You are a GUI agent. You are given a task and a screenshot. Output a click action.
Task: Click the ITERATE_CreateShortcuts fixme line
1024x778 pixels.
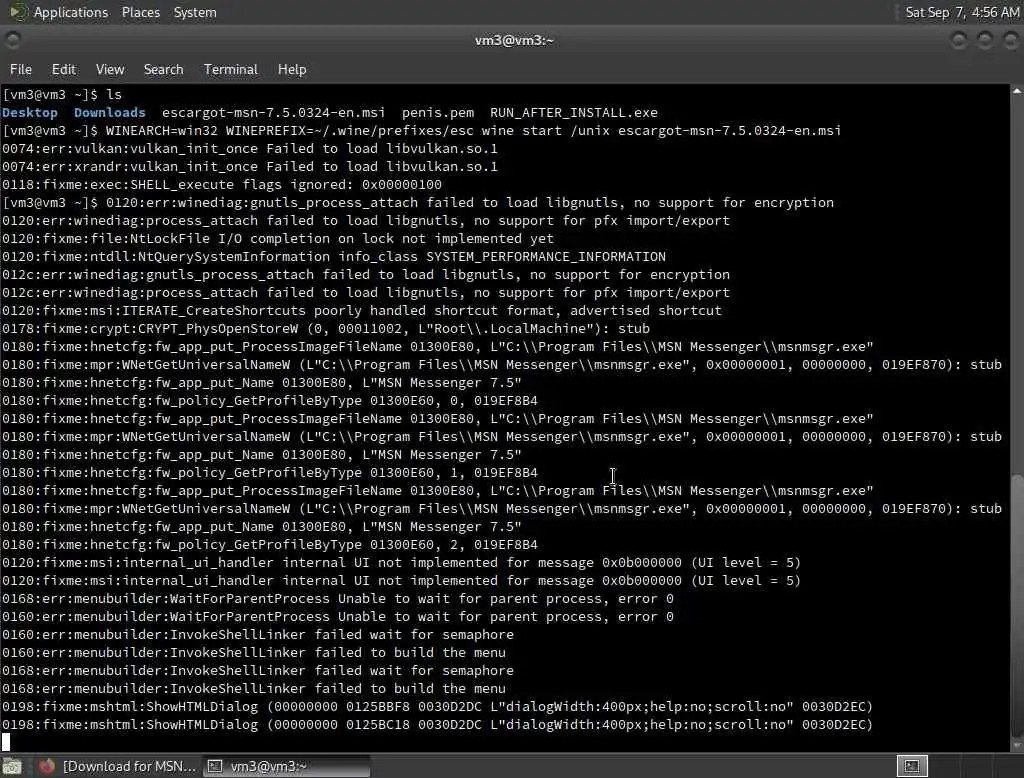click(x=362, y=311)
